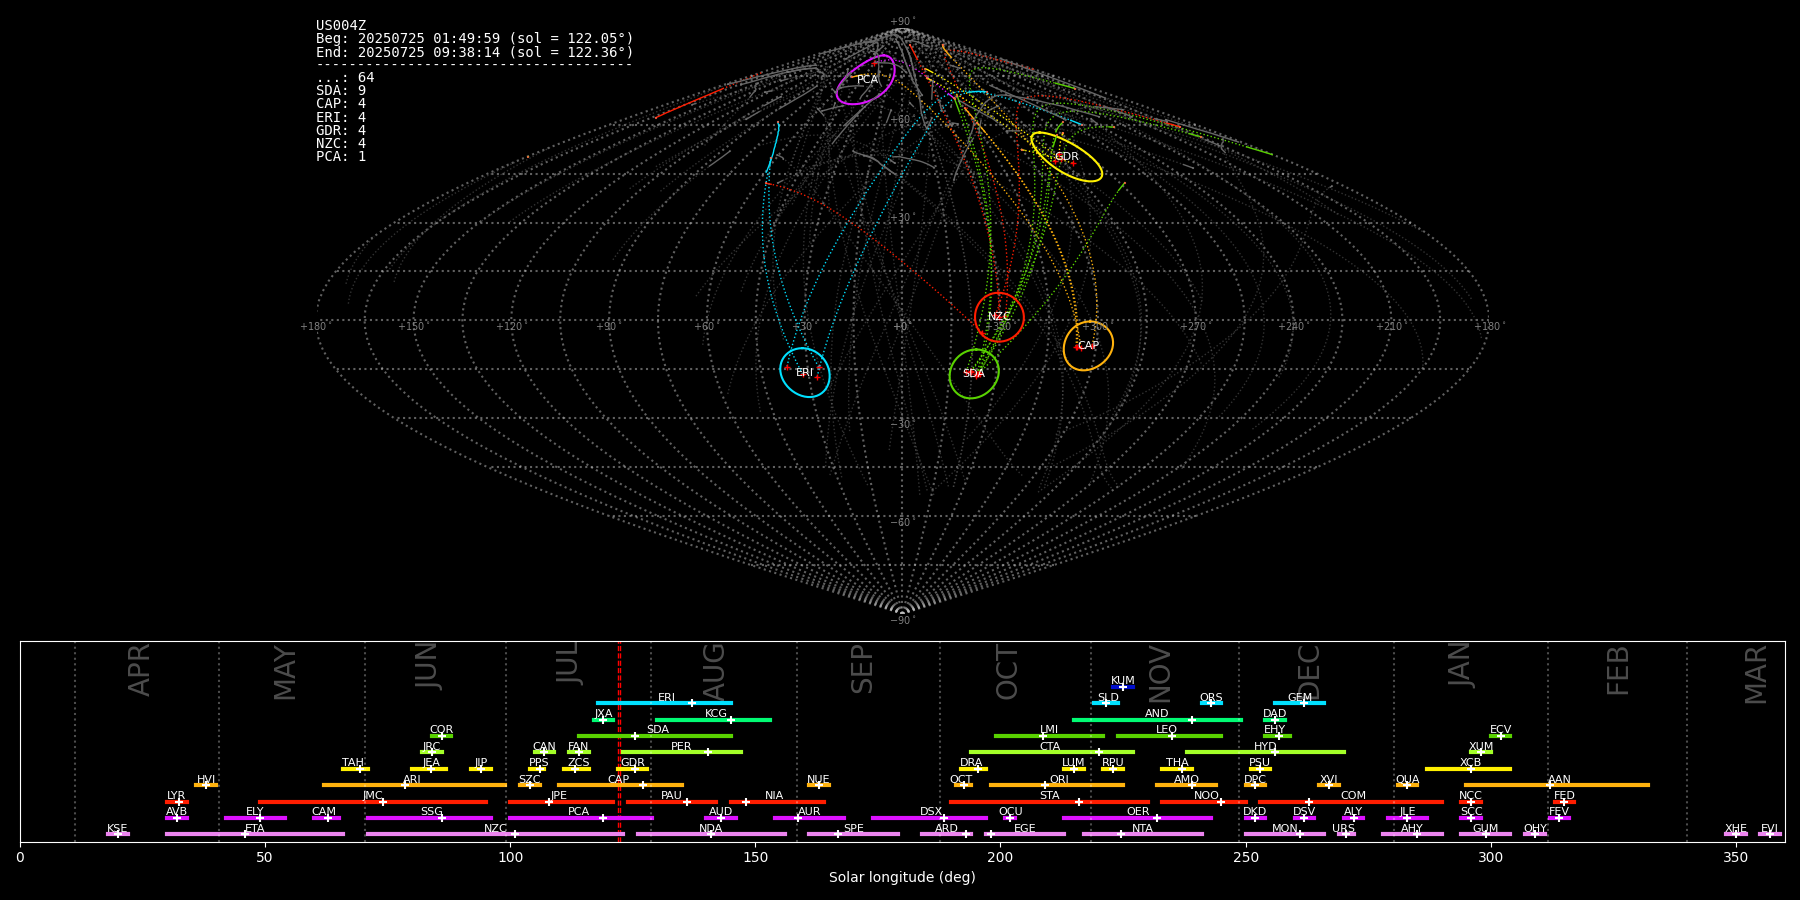Select the orange CAP radiant circle
The height and width of the screenshot is (900, 1800).
point(1088,346)
